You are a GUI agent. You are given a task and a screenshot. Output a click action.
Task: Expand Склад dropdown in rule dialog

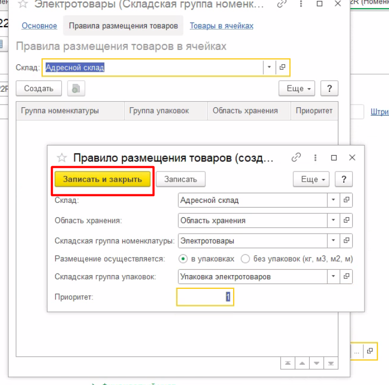[x=333, y=200]
